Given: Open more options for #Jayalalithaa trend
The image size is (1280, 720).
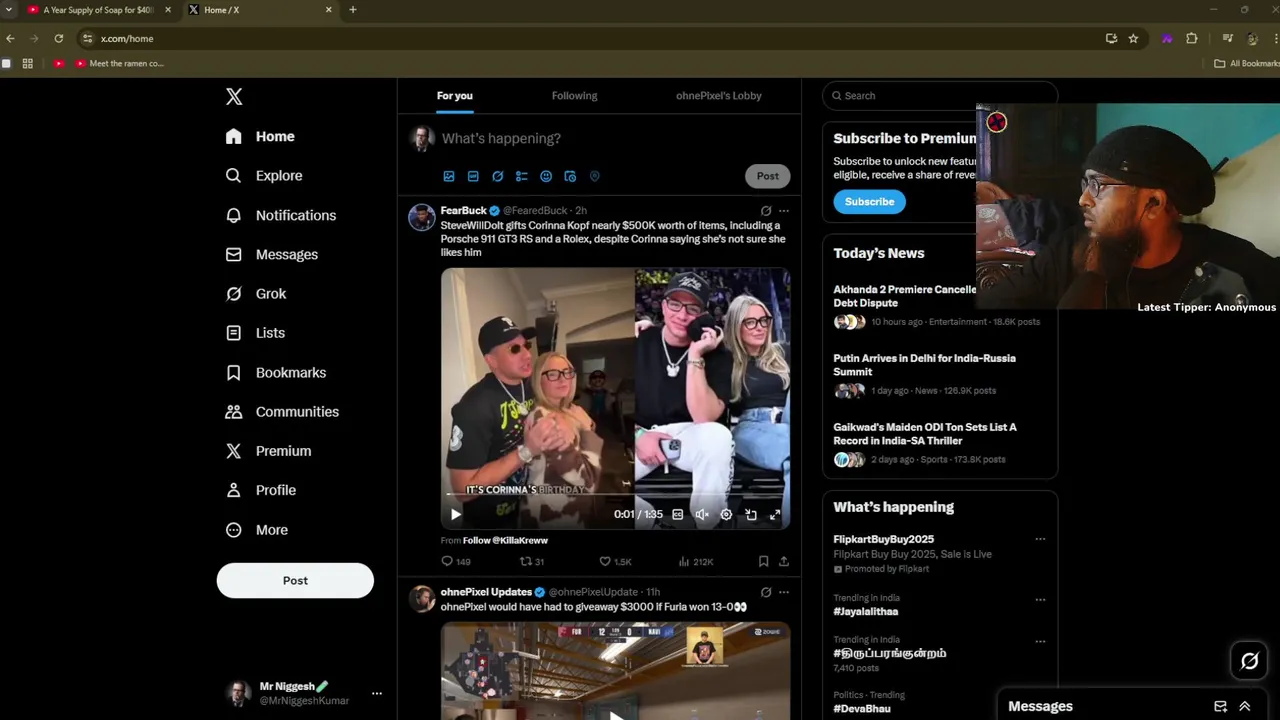Looking at the screenshot, I should click(x=1040, y=600).
